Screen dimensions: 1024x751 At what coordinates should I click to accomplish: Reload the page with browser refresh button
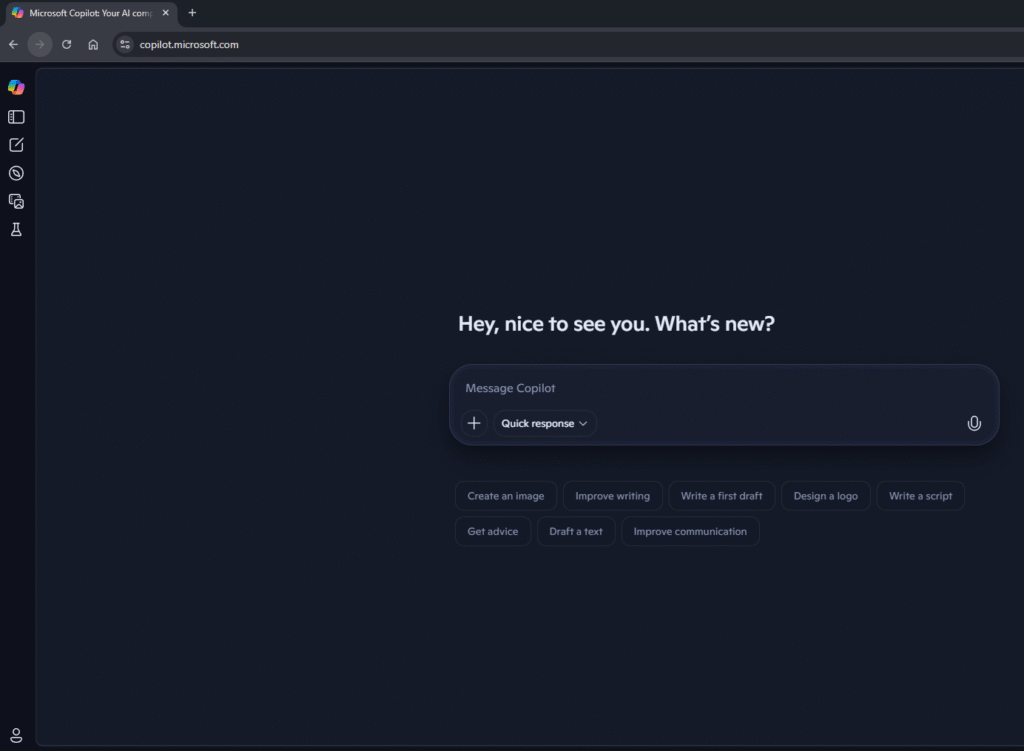point(67,44)
